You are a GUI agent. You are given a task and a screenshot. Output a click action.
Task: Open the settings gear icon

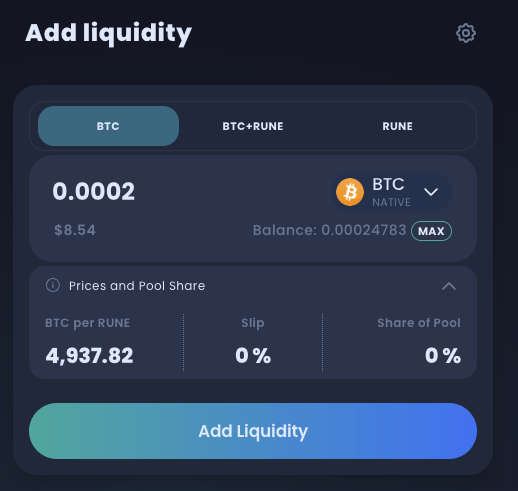[x=466, y=33]
